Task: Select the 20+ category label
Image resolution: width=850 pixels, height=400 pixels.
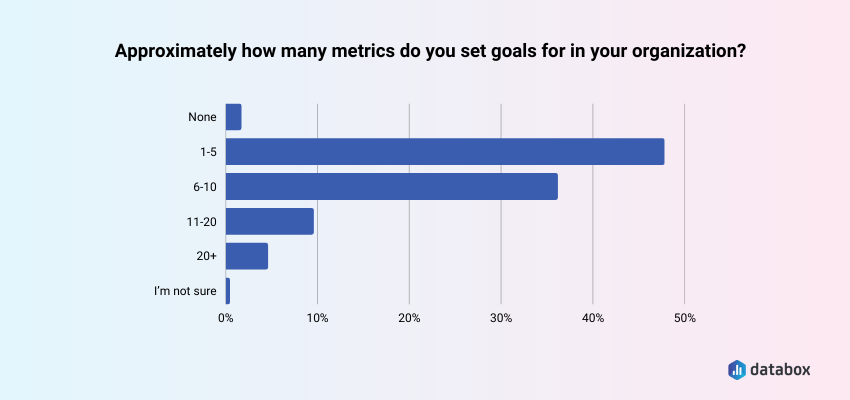Action: point(207,256)
